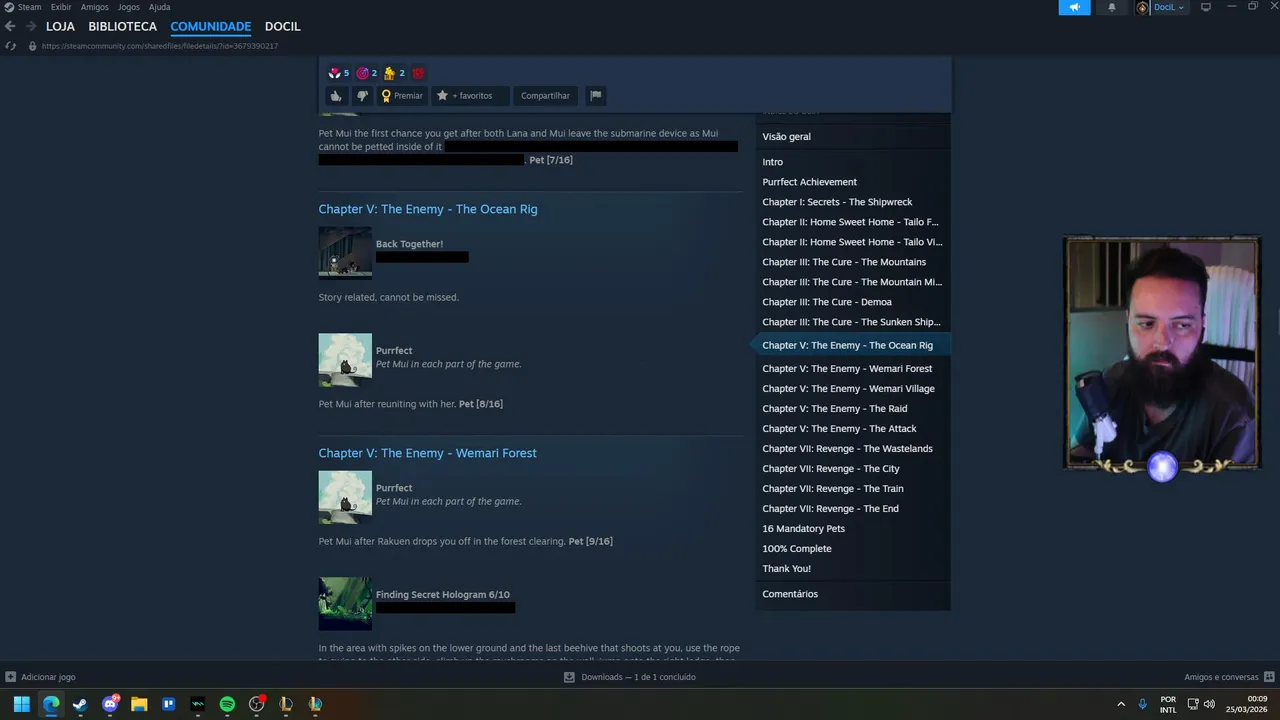Open the announcements megaphone button

(1075, 7)
